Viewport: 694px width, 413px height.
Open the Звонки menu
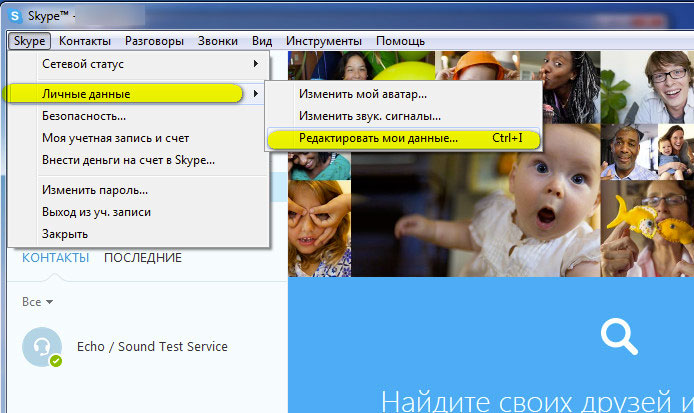[217, 41]
